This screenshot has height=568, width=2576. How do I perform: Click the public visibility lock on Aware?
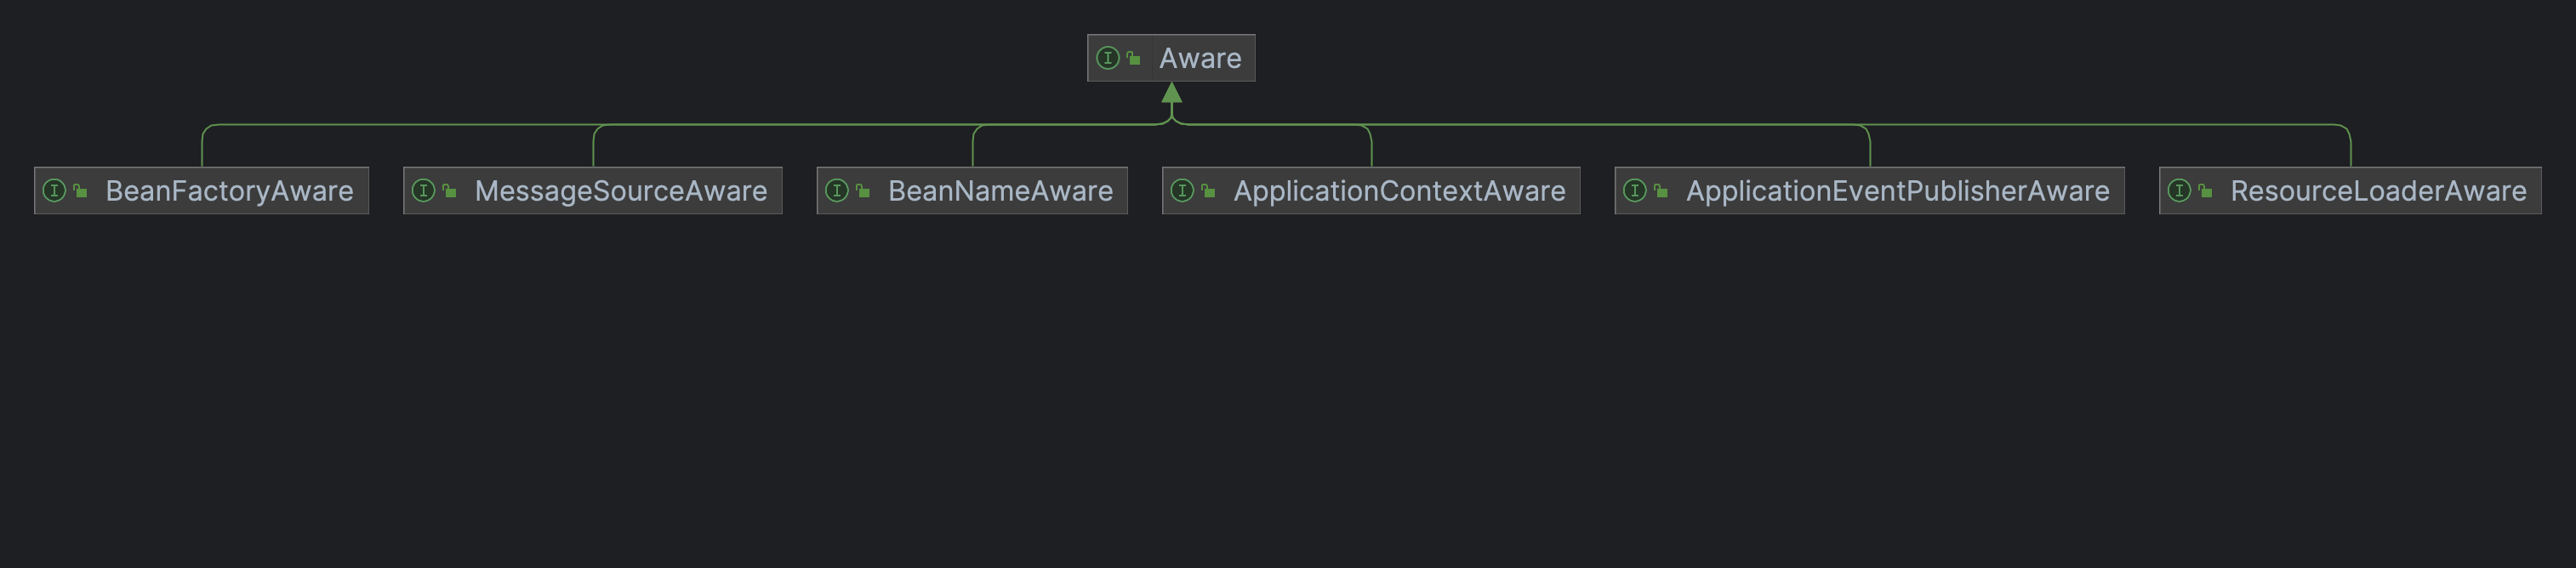(x=1133, y=58)
